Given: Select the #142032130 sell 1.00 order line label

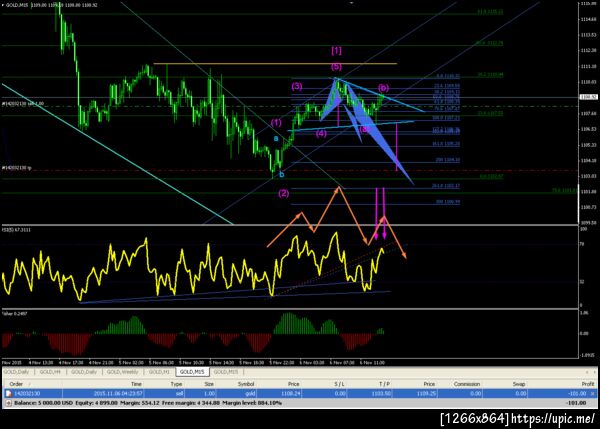Looking at the screenshot, I should (23, 104).
